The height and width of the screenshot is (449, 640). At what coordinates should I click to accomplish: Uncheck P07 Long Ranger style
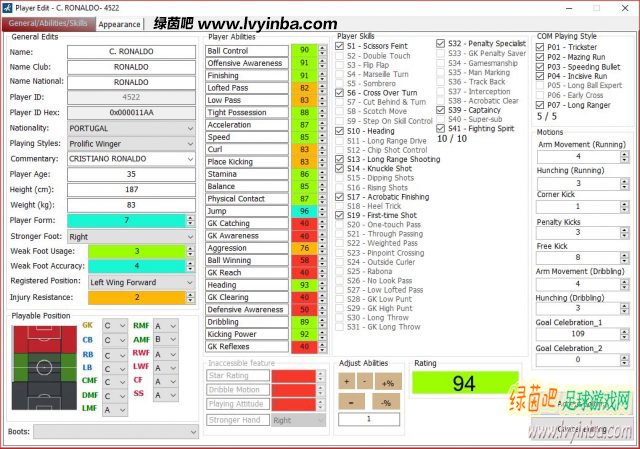pos(540,105)
